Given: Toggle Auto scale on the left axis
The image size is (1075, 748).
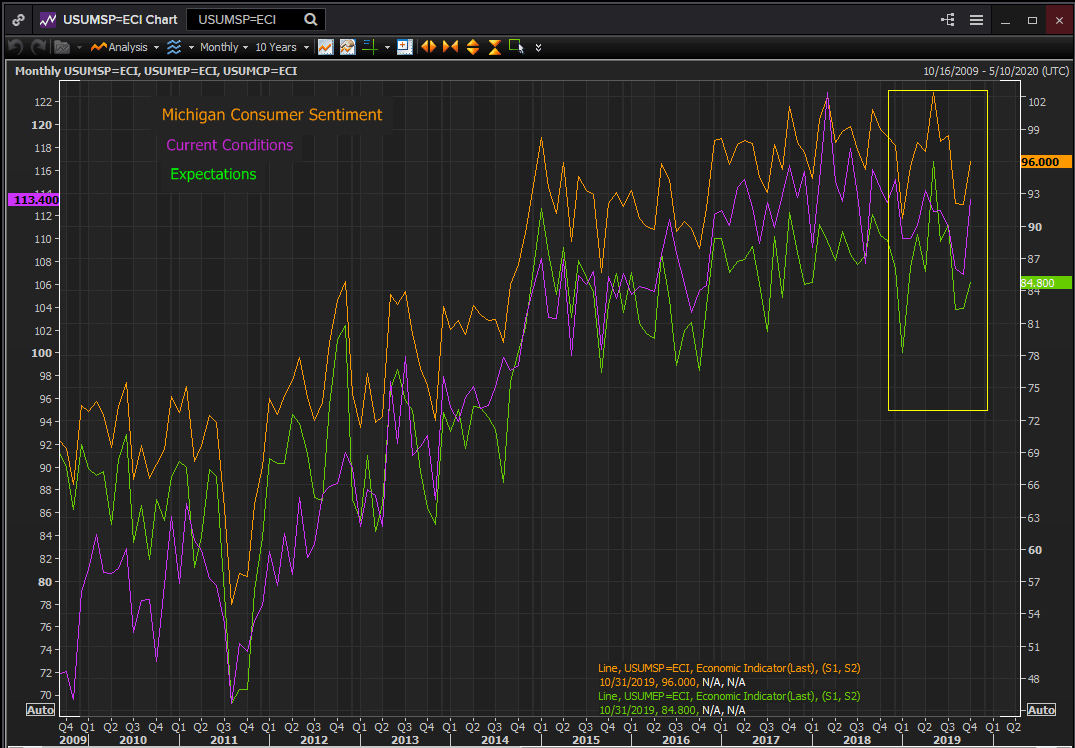Looking at the screenshot, I should [x=40, y=710].
